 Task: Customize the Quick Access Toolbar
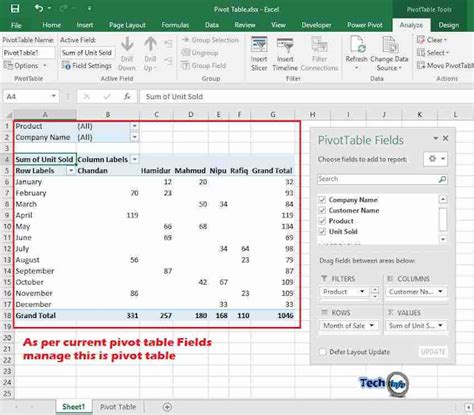pos(89,8)
